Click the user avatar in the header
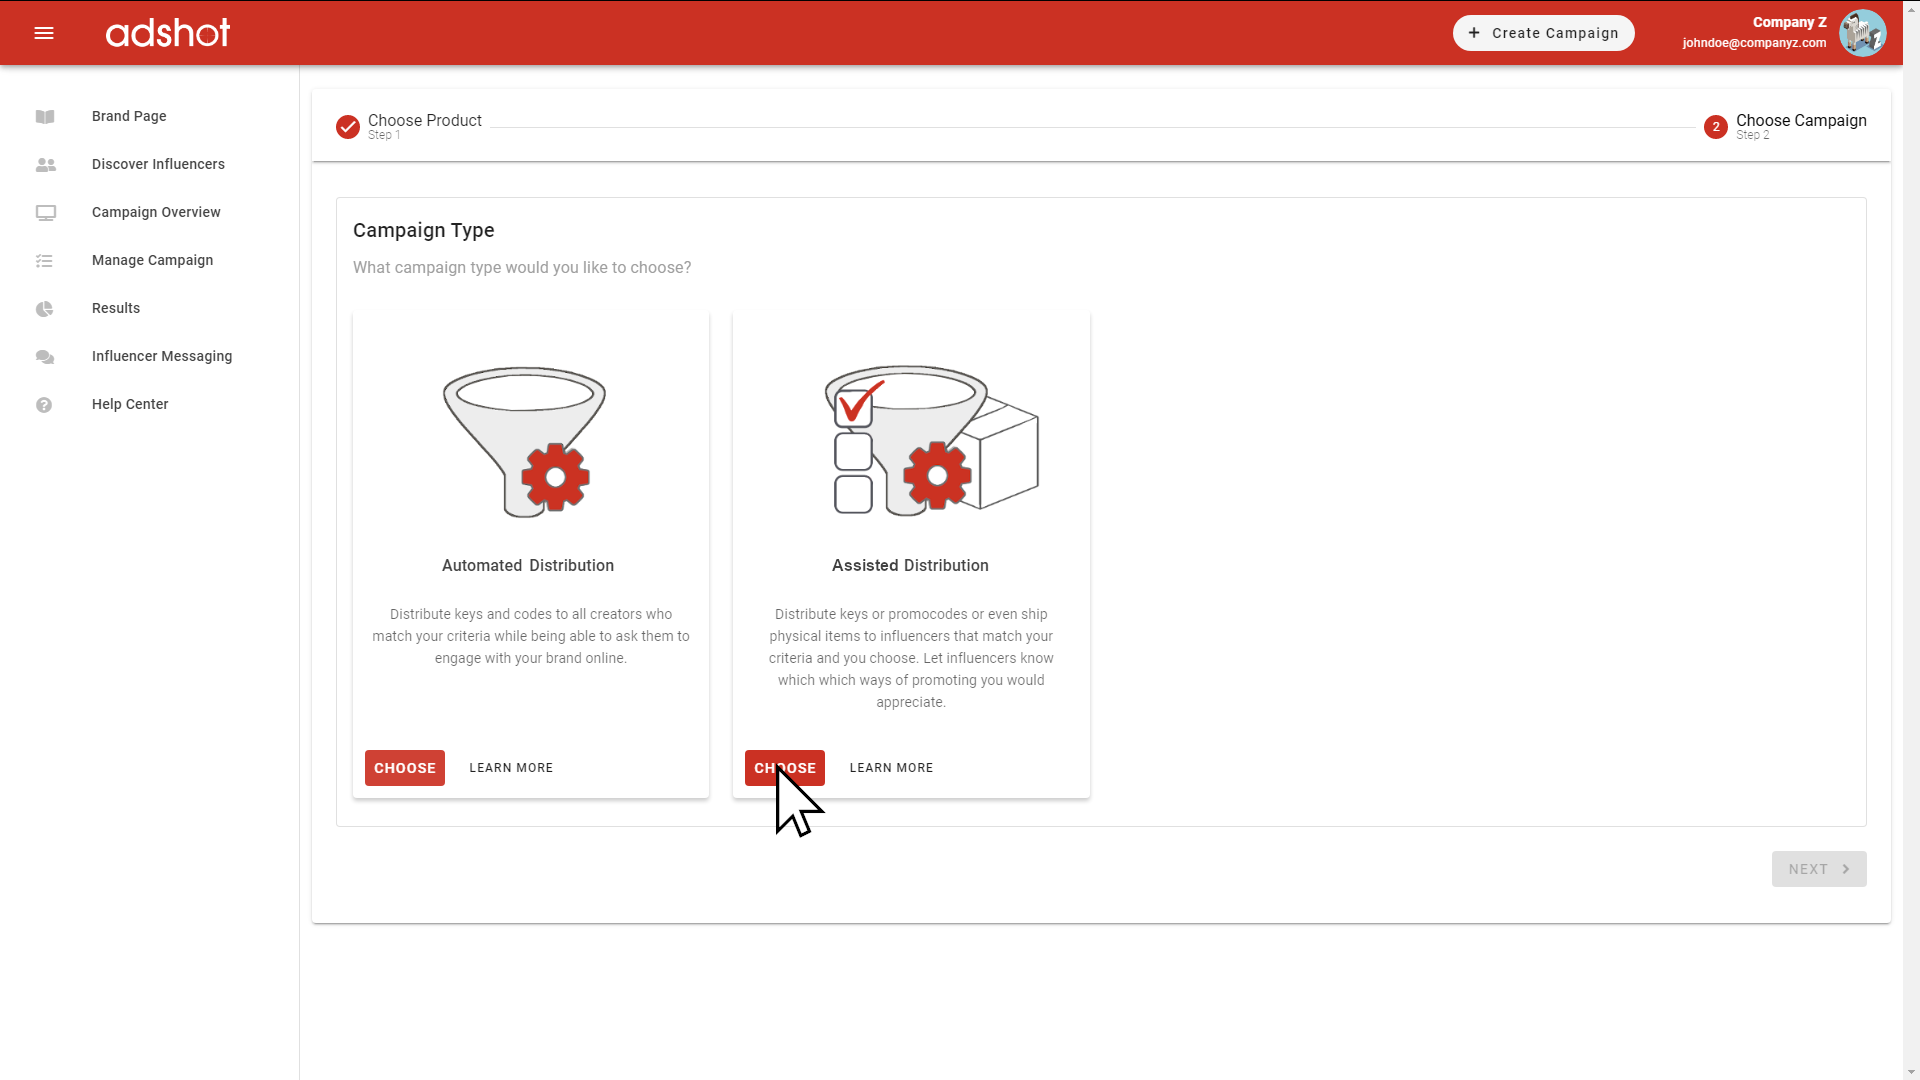The height and width of the screenshot is (1080, 1920). pyautogui.click(x=1862, y=33)
